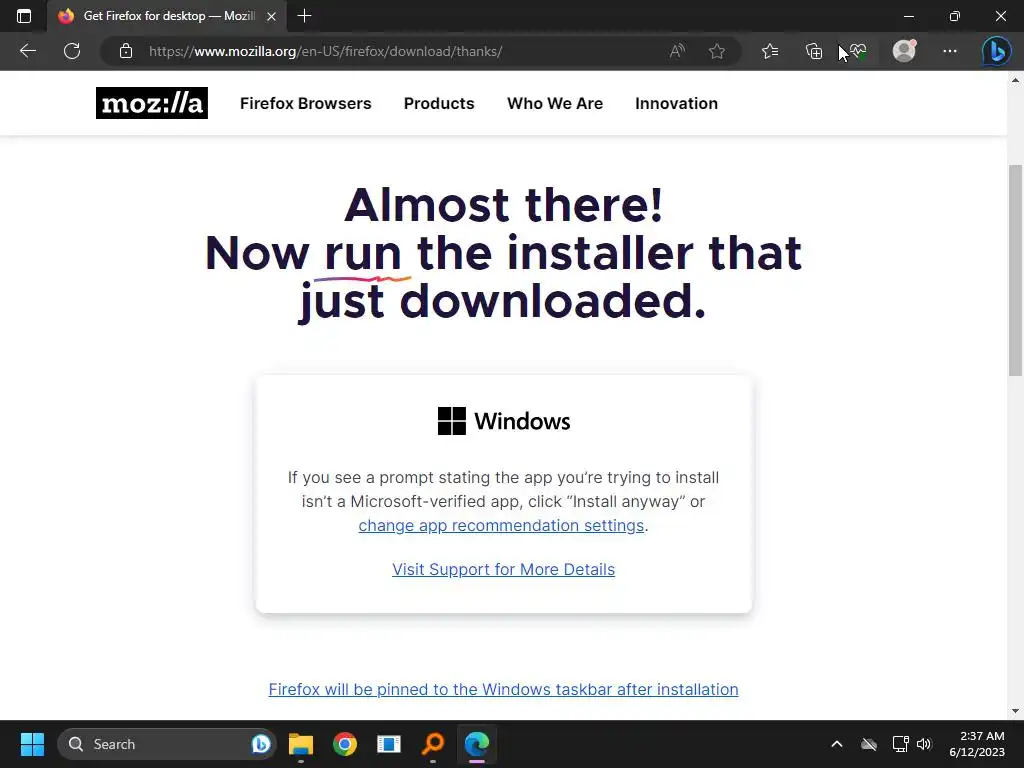Click the page vertical scrollbar thumb

[x=1015, y=270]
